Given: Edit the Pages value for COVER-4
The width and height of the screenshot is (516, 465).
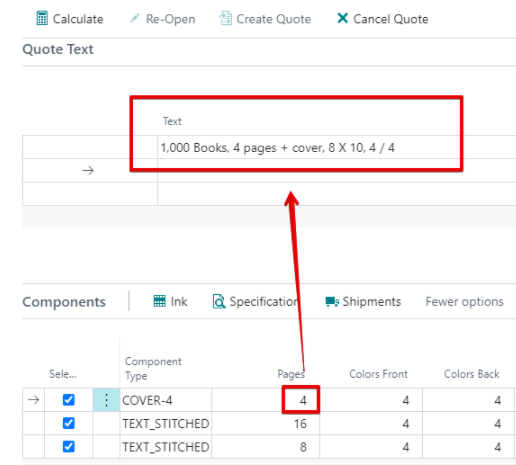Looking at the screenshot, I should (301, 400).
